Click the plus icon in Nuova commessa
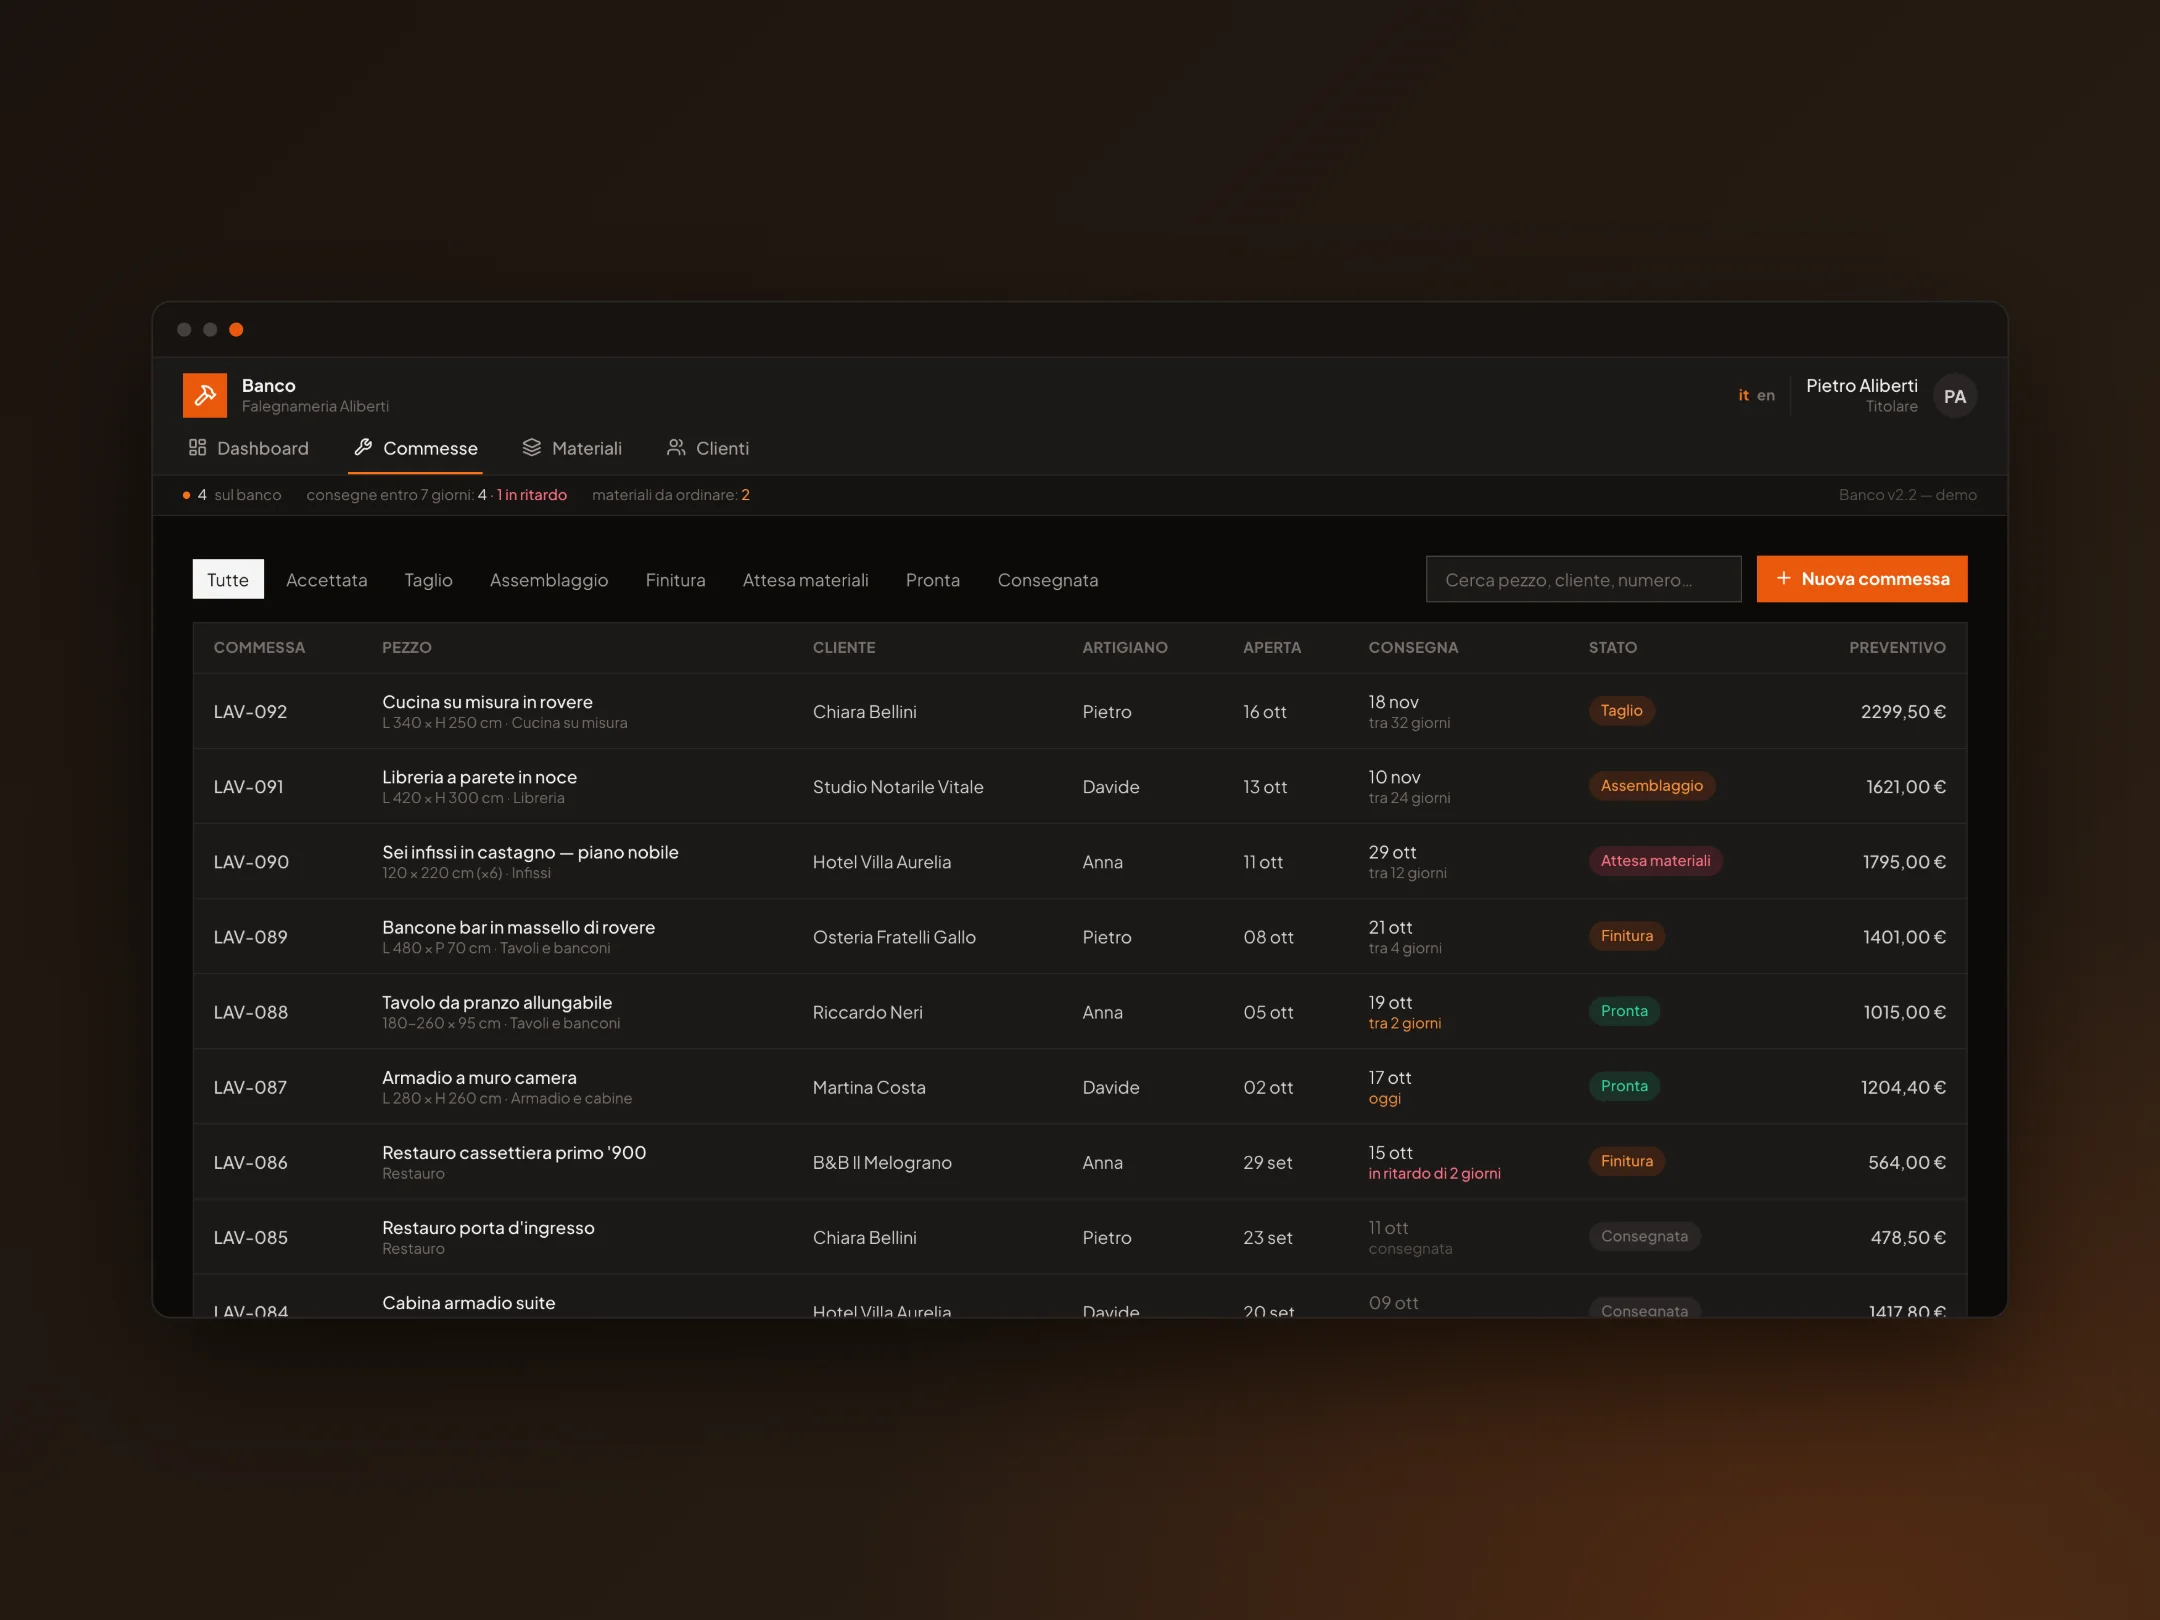The image size is (2160, 1620). tap(1783, 579)
